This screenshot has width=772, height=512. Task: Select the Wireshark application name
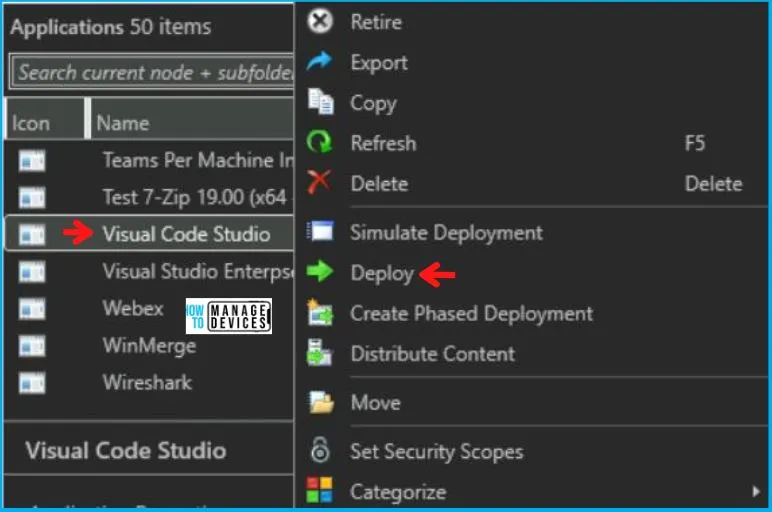[x=147, y=383]
